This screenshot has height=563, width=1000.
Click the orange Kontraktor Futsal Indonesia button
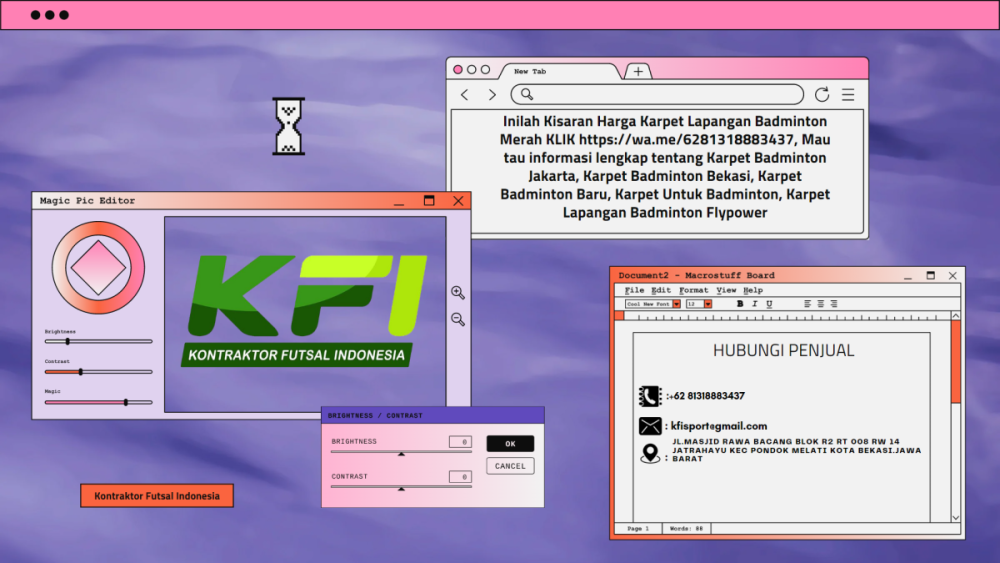(157, 496)
